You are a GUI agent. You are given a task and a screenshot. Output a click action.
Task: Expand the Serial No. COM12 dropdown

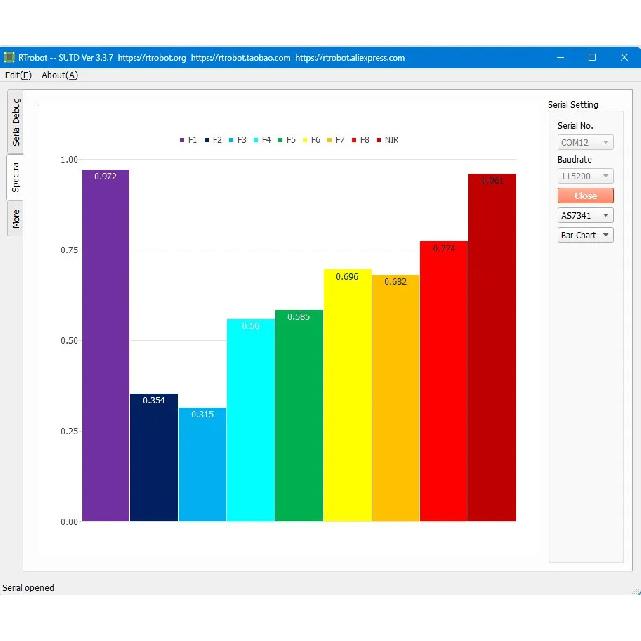coord(585,142)
